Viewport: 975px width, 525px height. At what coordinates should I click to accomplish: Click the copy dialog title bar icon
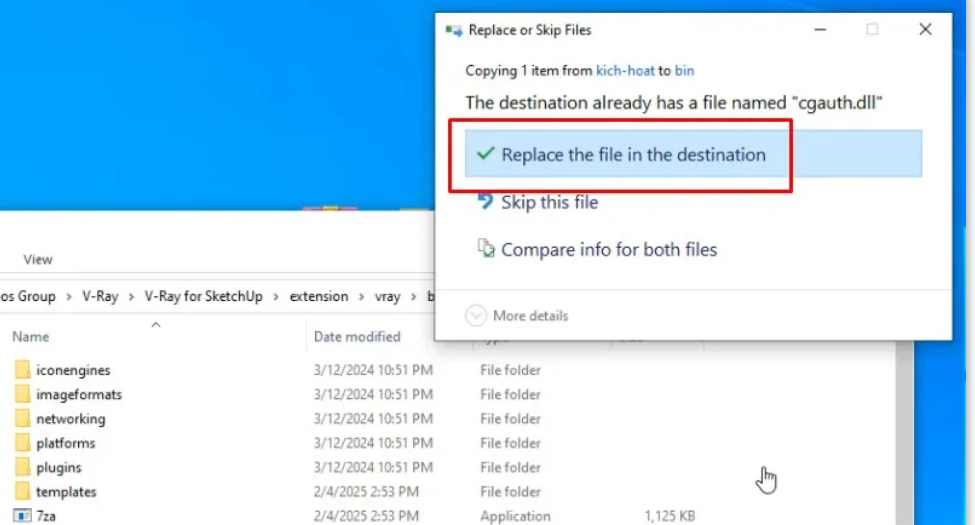click(454, 30)
